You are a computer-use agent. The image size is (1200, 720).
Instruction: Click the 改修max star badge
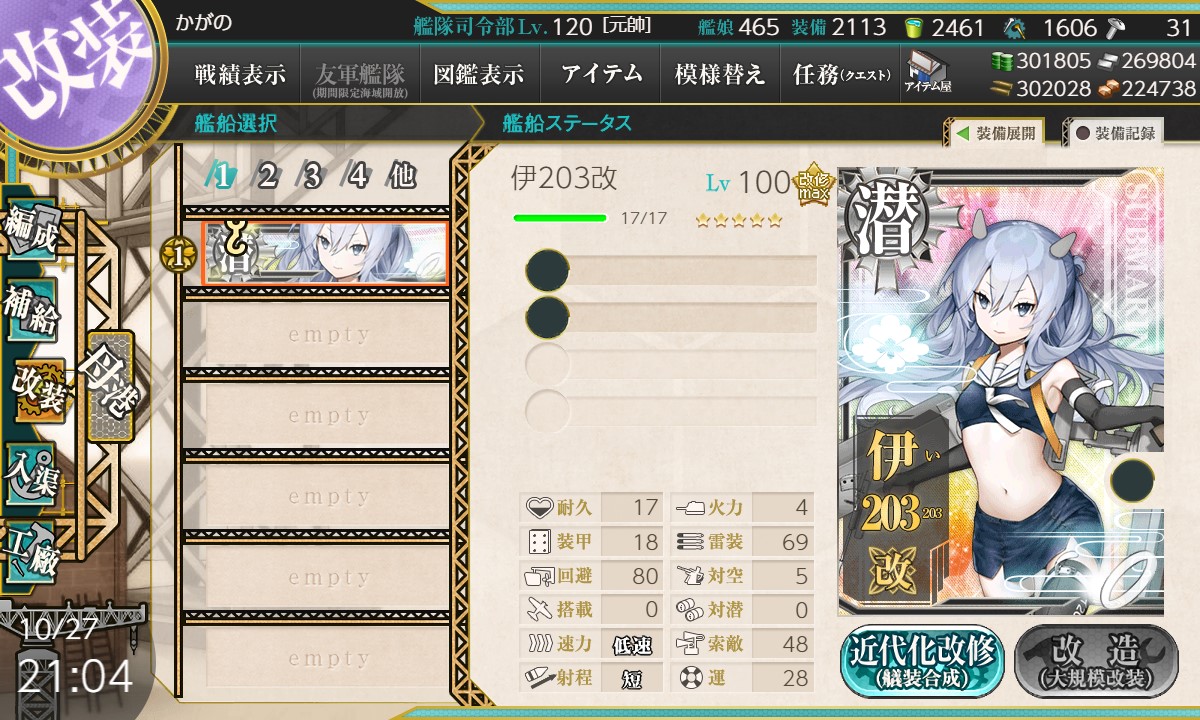click(812, 182)
